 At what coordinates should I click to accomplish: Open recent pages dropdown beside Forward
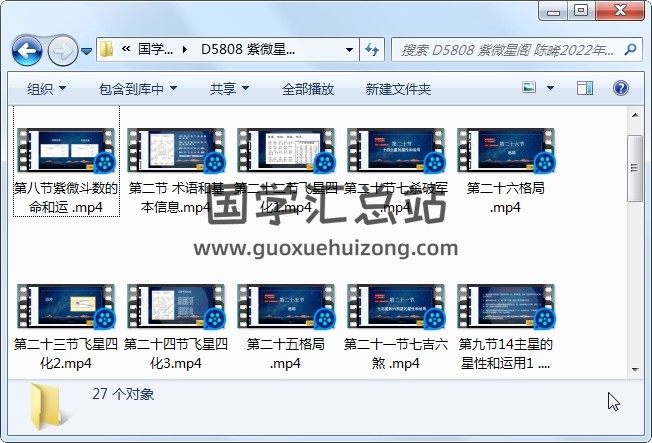(86, 51)
